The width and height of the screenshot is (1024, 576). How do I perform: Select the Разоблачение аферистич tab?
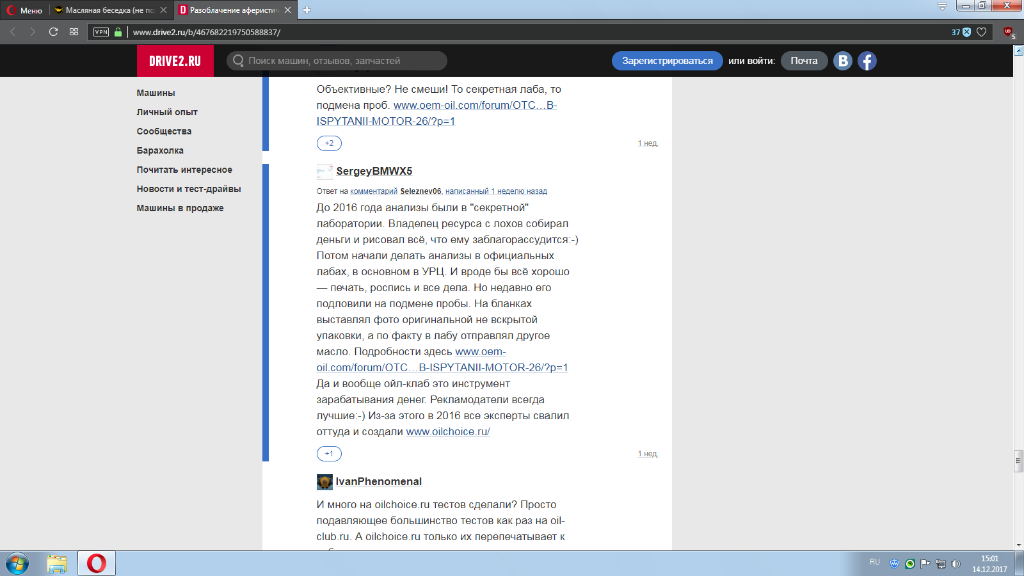(x=229, y=10)
